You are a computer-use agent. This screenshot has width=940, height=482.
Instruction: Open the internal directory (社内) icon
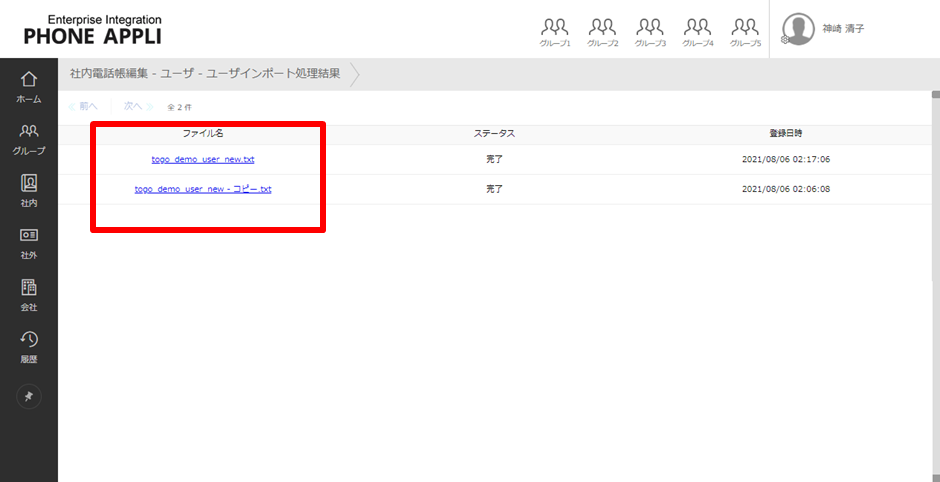(29, 189)
